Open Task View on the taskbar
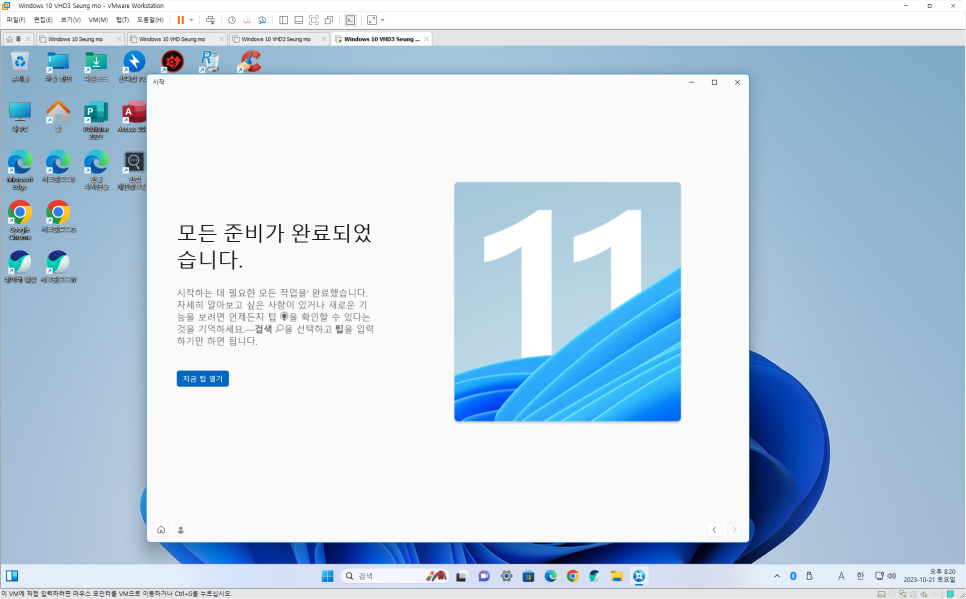966x599 pixels. (x=461, y=576)
